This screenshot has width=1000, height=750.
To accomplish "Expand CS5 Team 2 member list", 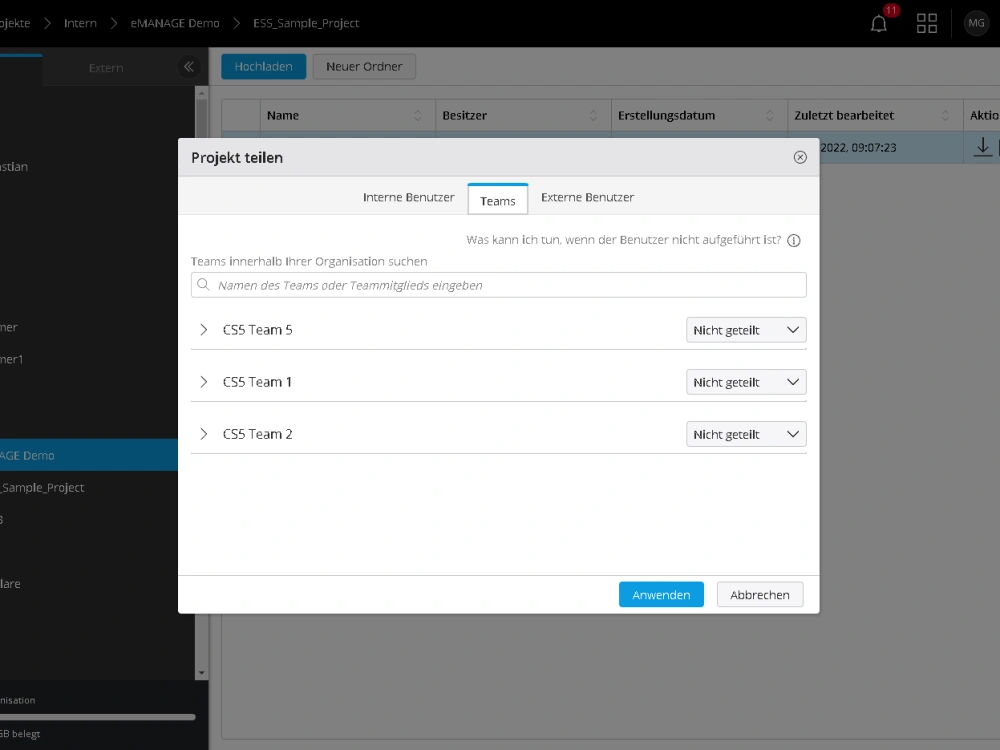I will coord(203,433).
